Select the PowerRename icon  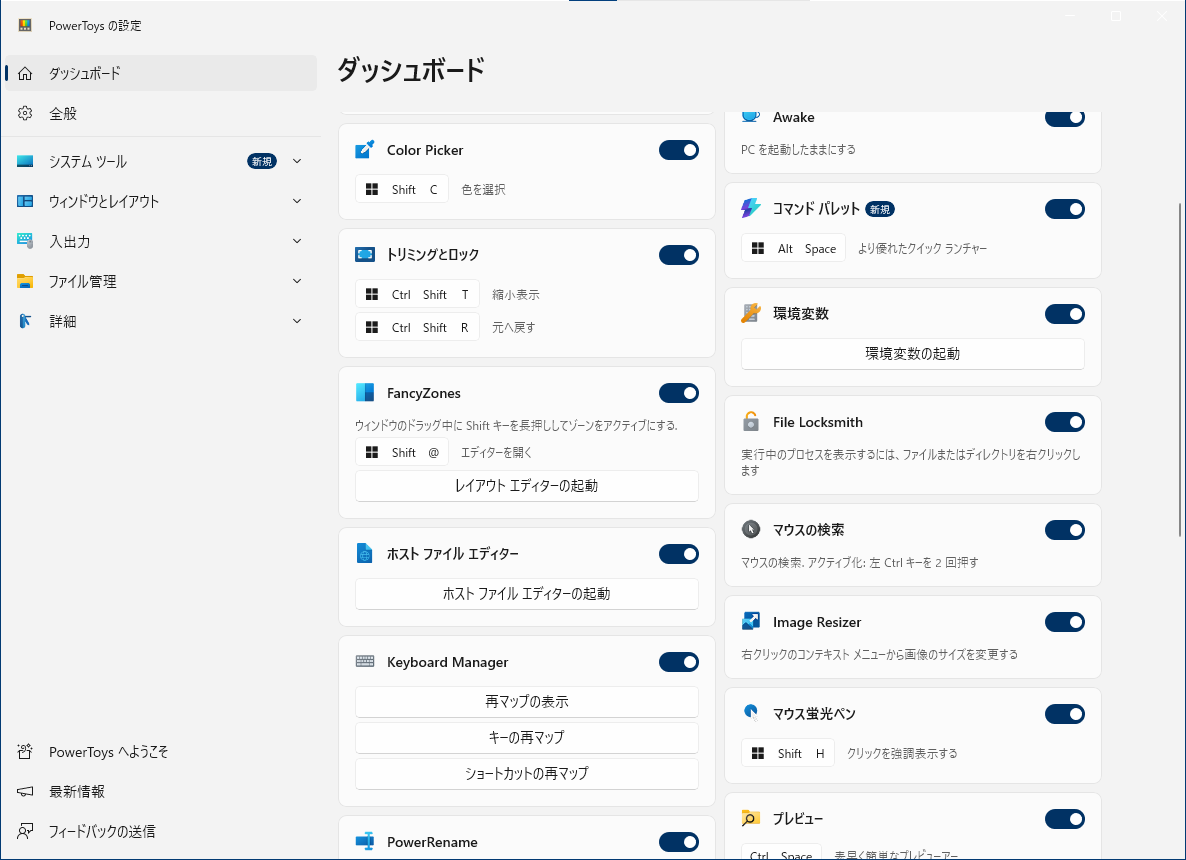(366, 842)
